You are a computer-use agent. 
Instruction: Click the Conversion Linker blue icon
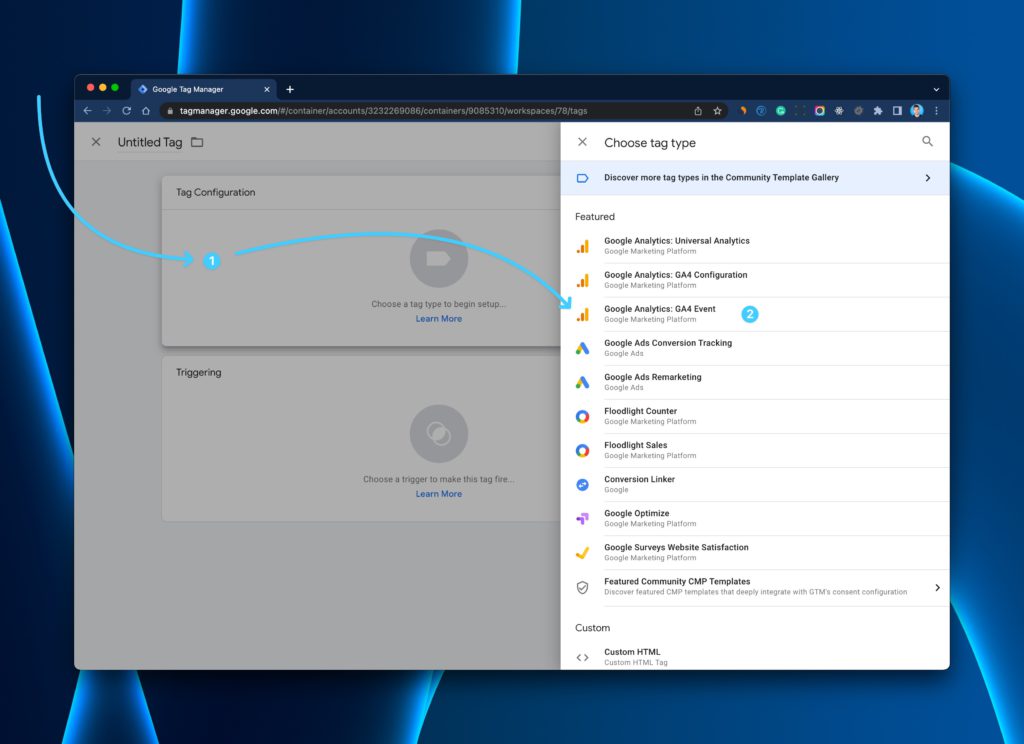(x=583, y=484)
